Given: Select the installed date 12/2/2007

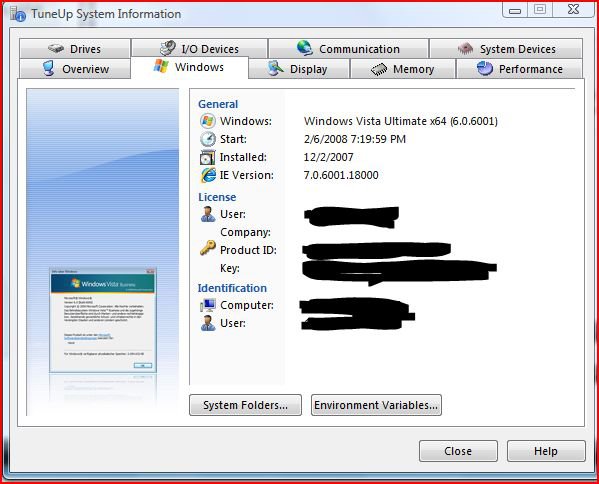Looking at the screenshot, I should (329, 157).
